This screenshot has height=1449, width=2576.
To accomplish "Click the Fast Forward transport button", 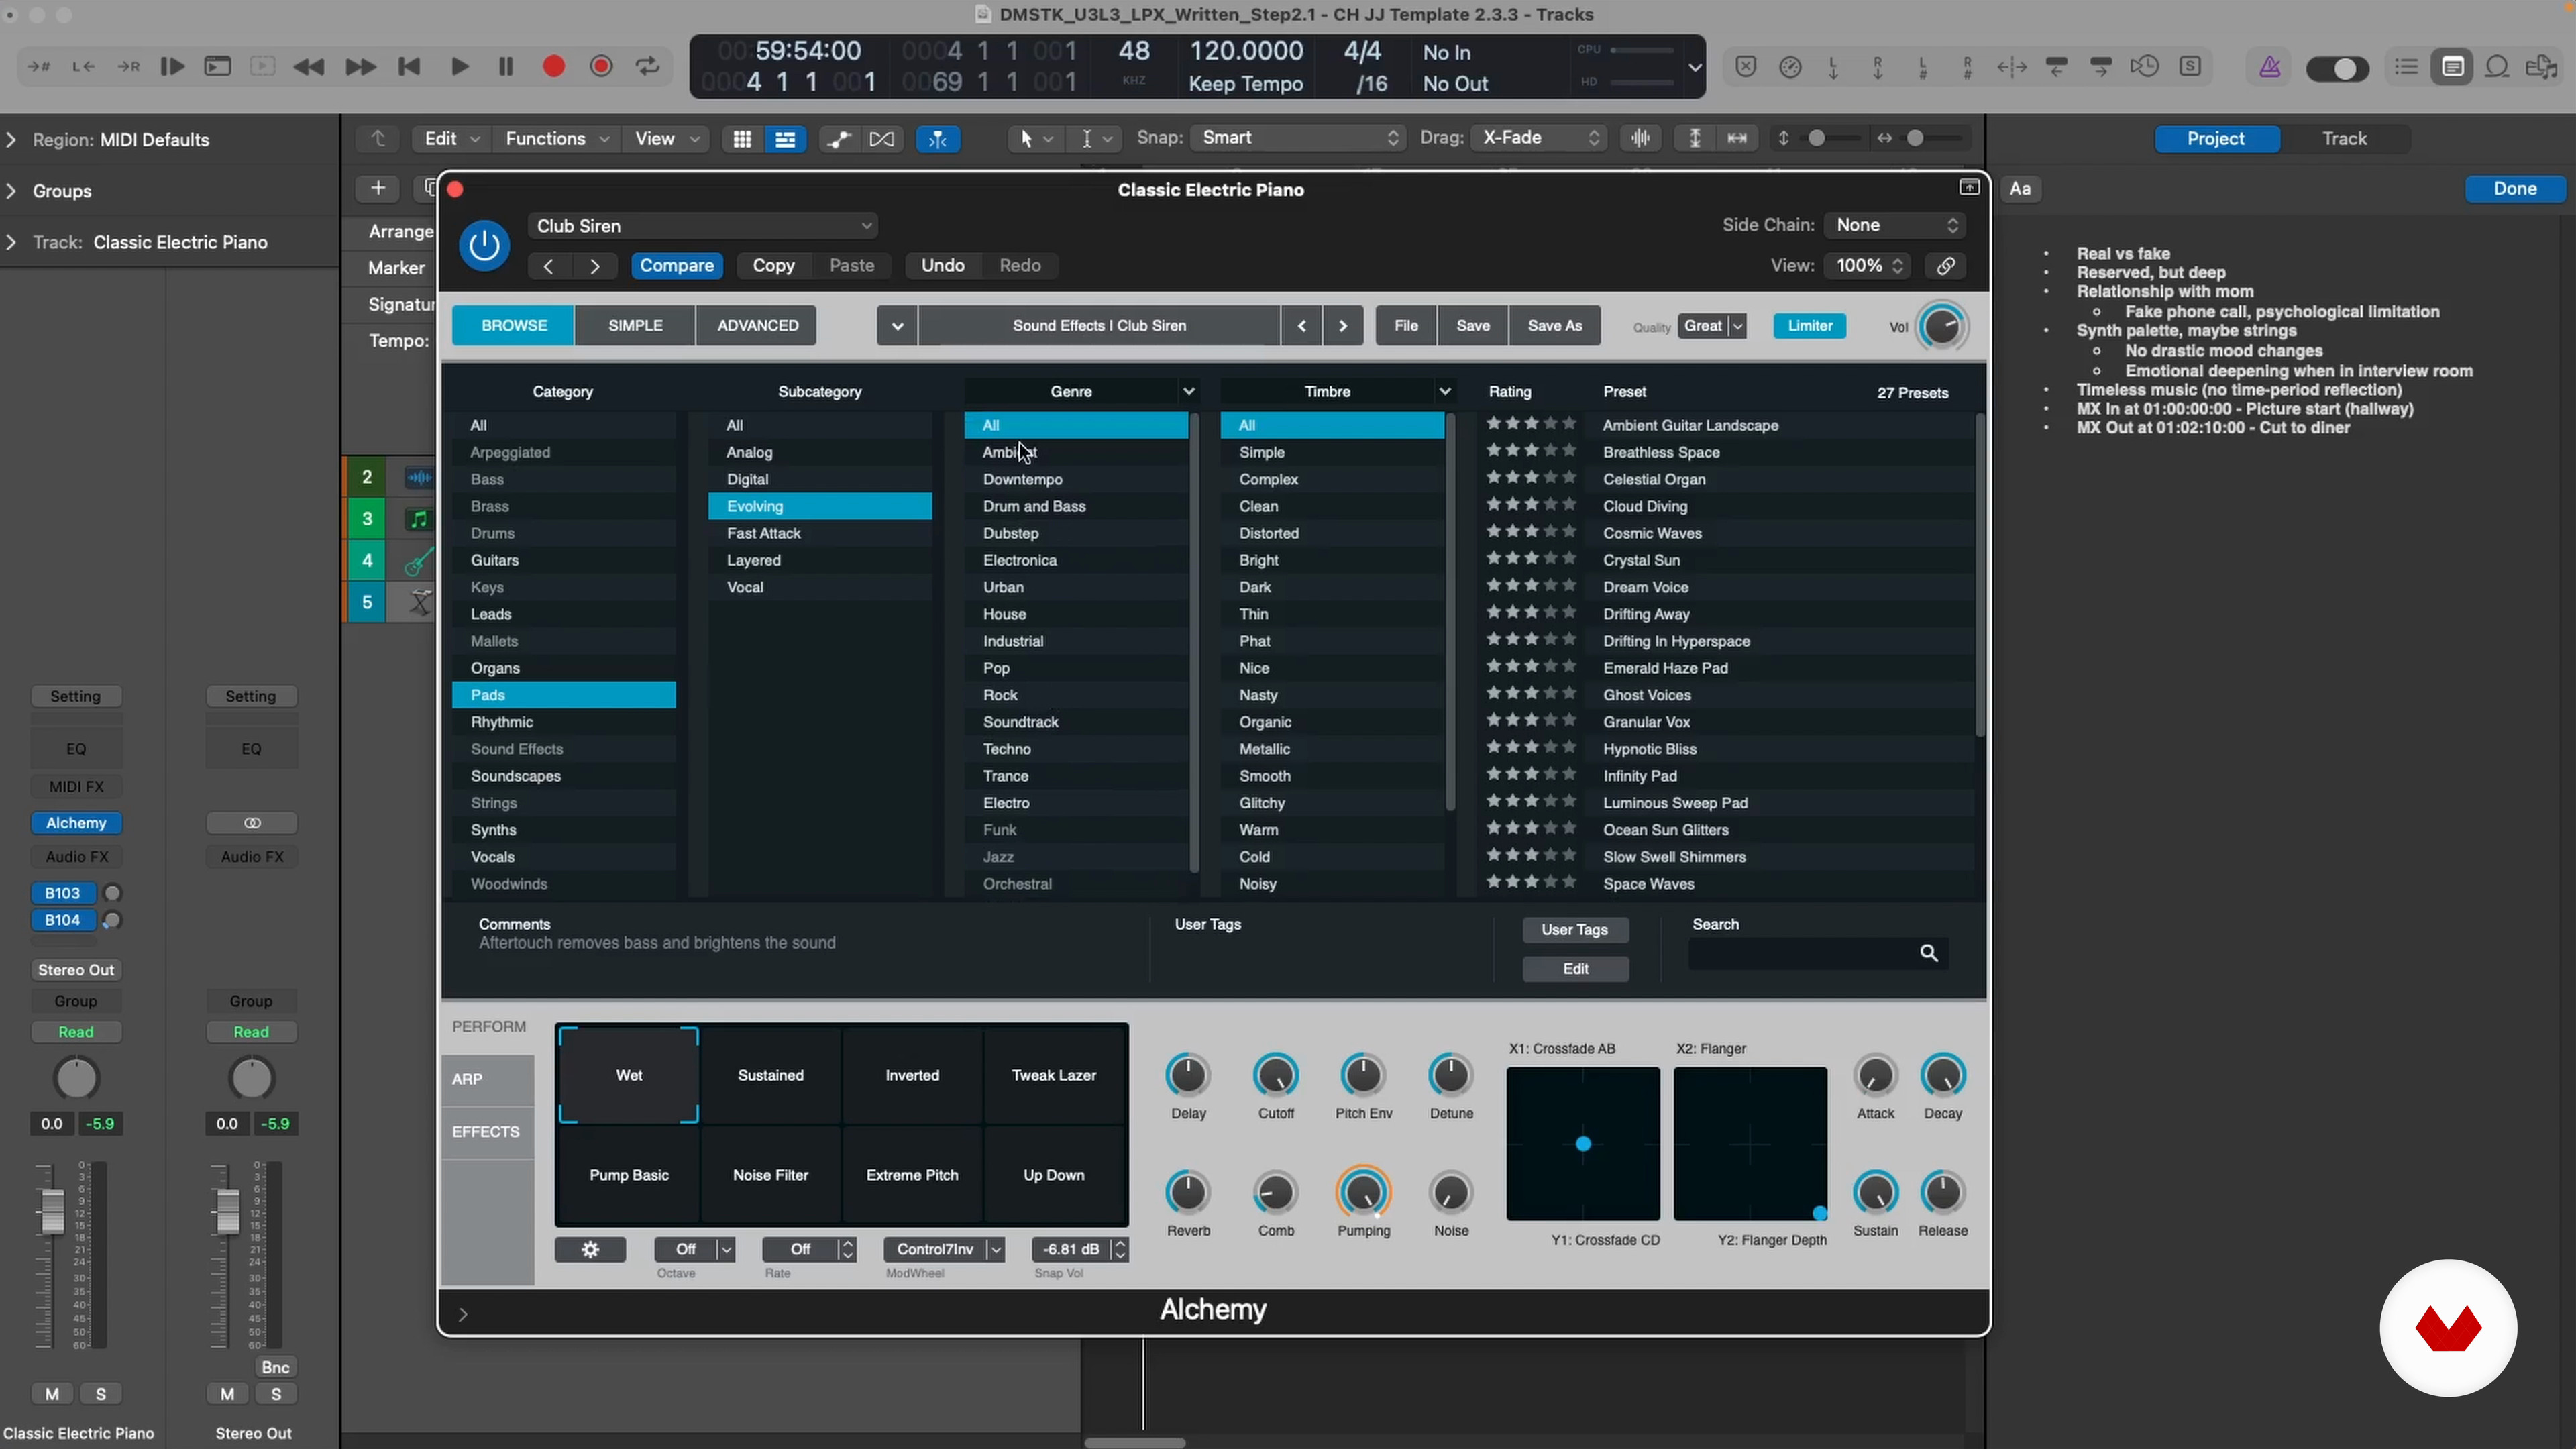I will coord(360,67).
